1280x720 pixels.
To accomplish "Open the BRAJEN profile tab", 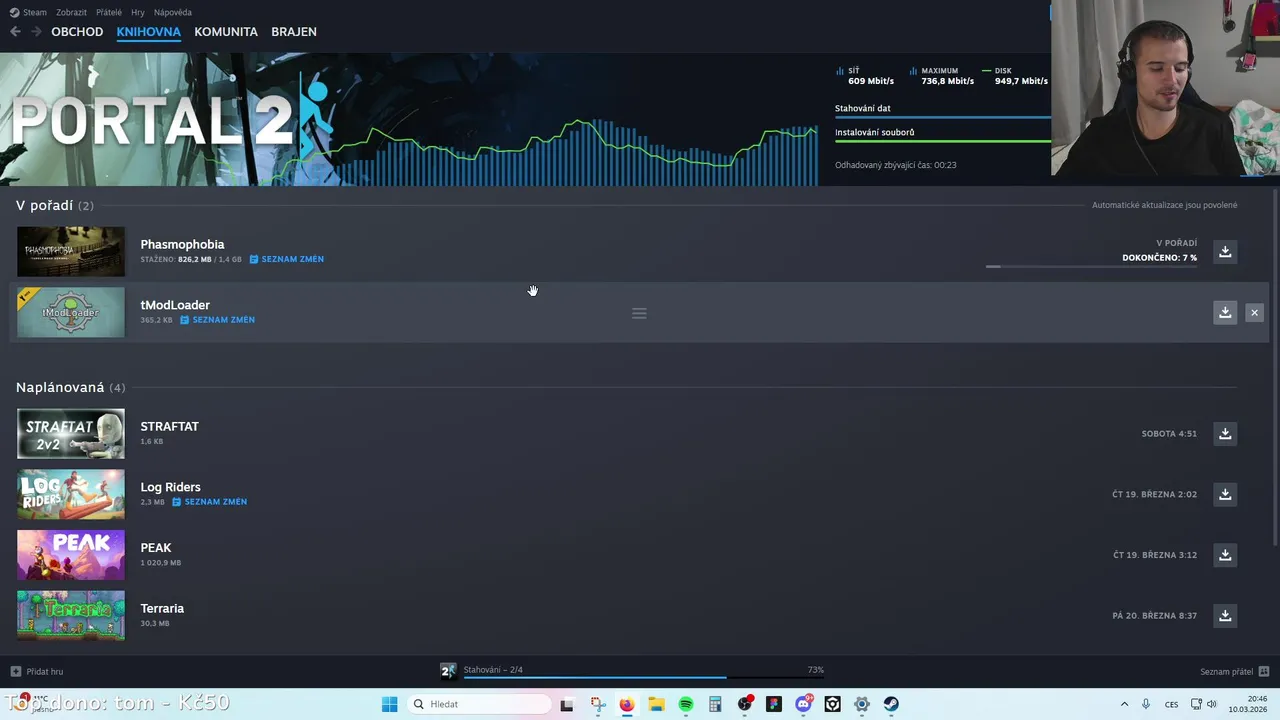I will pyautogui.click(x=294, y=32).
